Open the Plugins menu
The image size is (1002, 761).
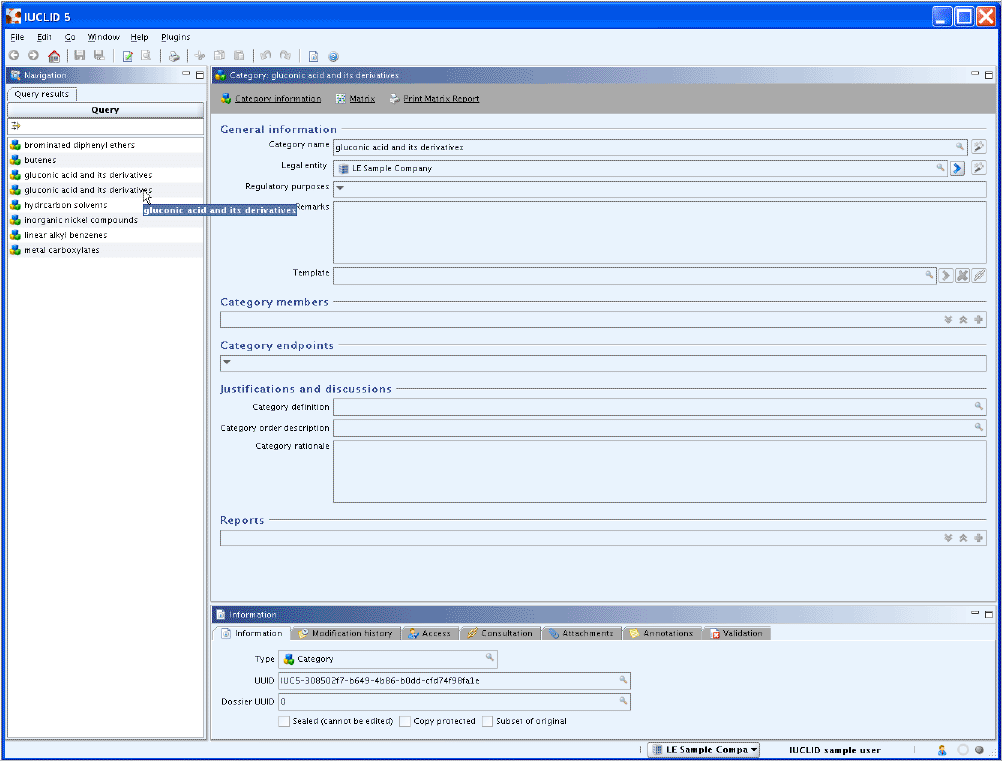click(176, 37)
